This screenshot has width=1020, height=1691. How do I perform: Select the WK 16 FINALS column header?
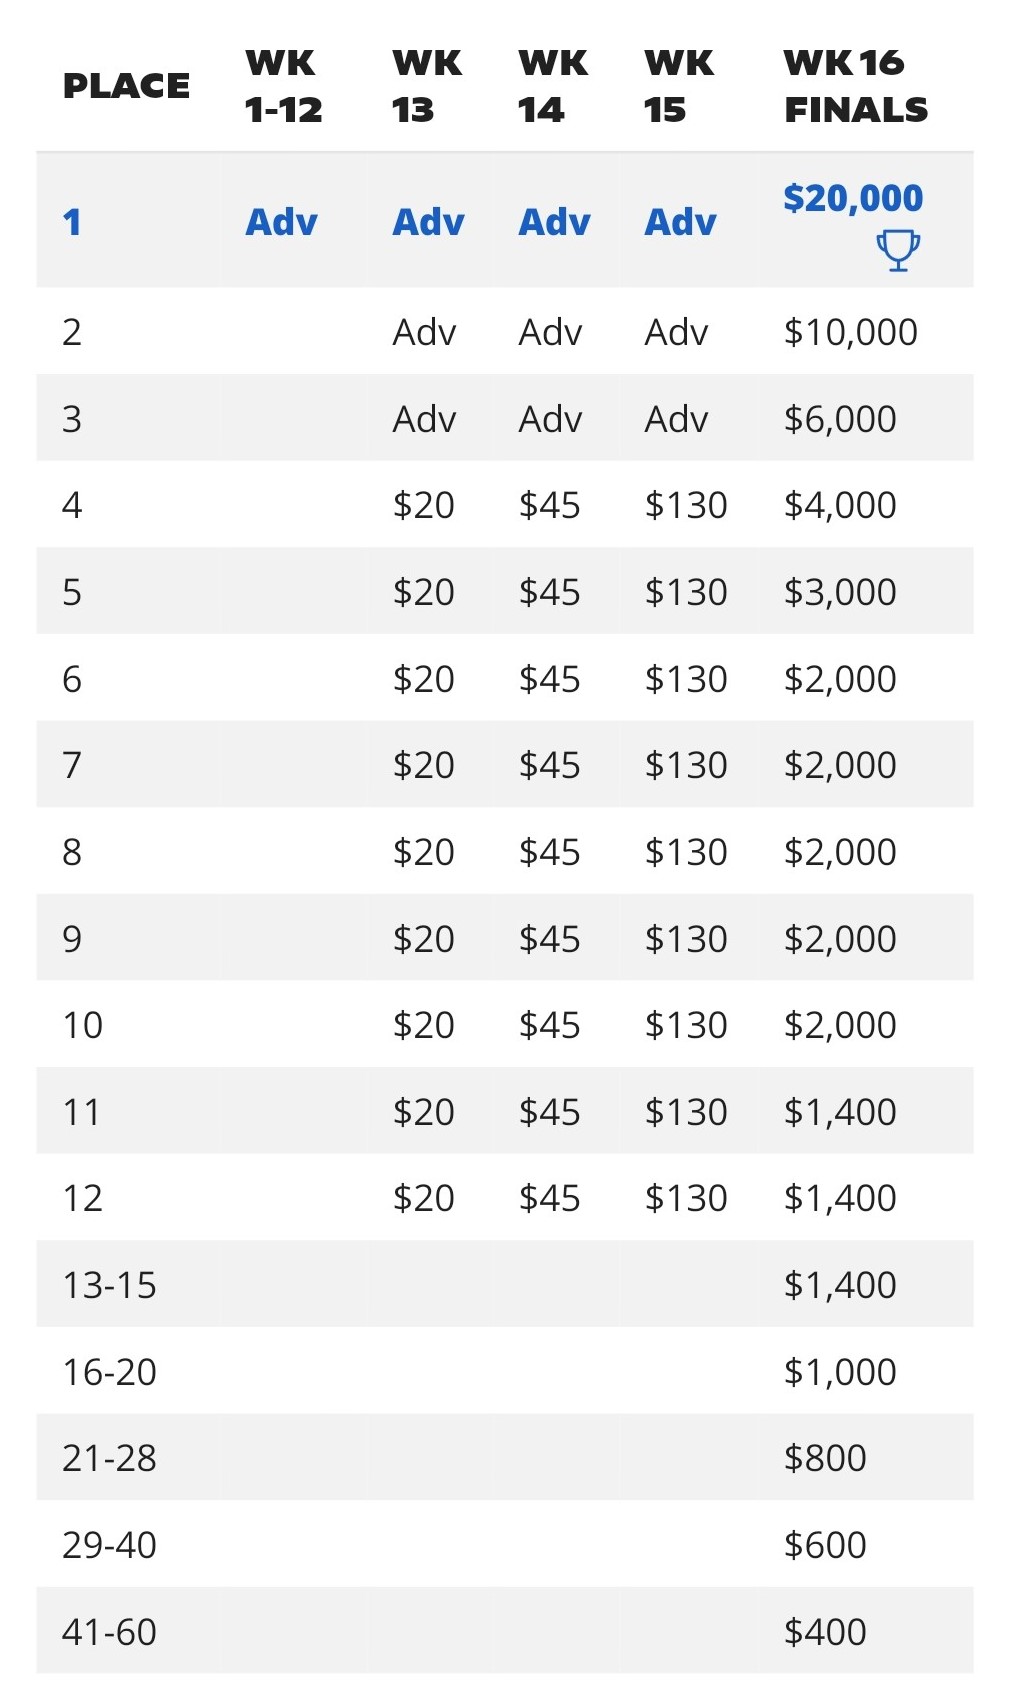[856, 86]
